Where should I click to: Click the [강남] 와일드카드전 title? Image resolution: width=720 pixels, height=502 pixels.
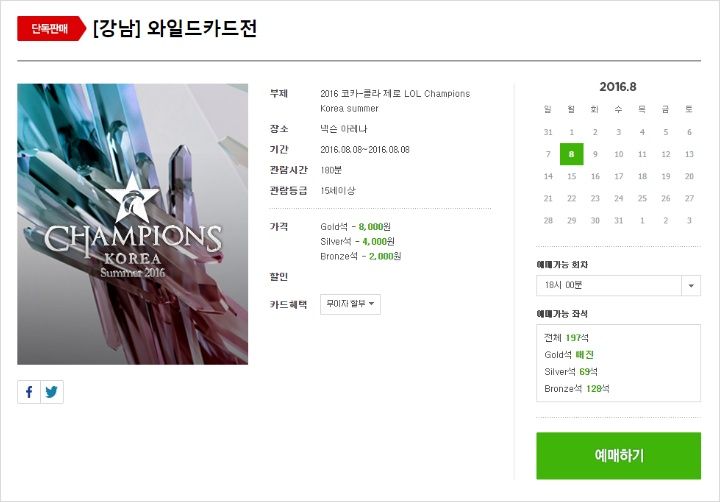point(174,28)
